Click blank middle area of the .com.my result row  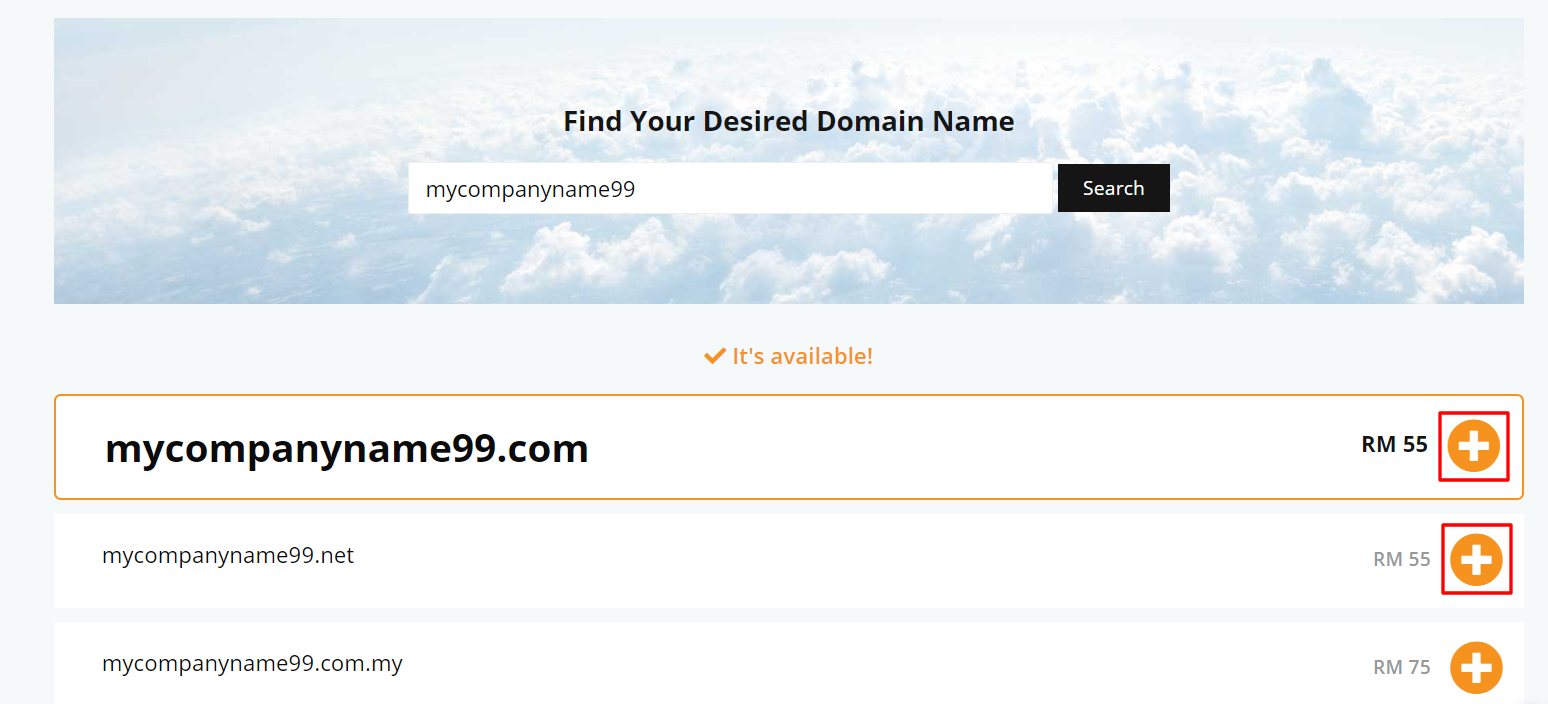click(850, 665)
